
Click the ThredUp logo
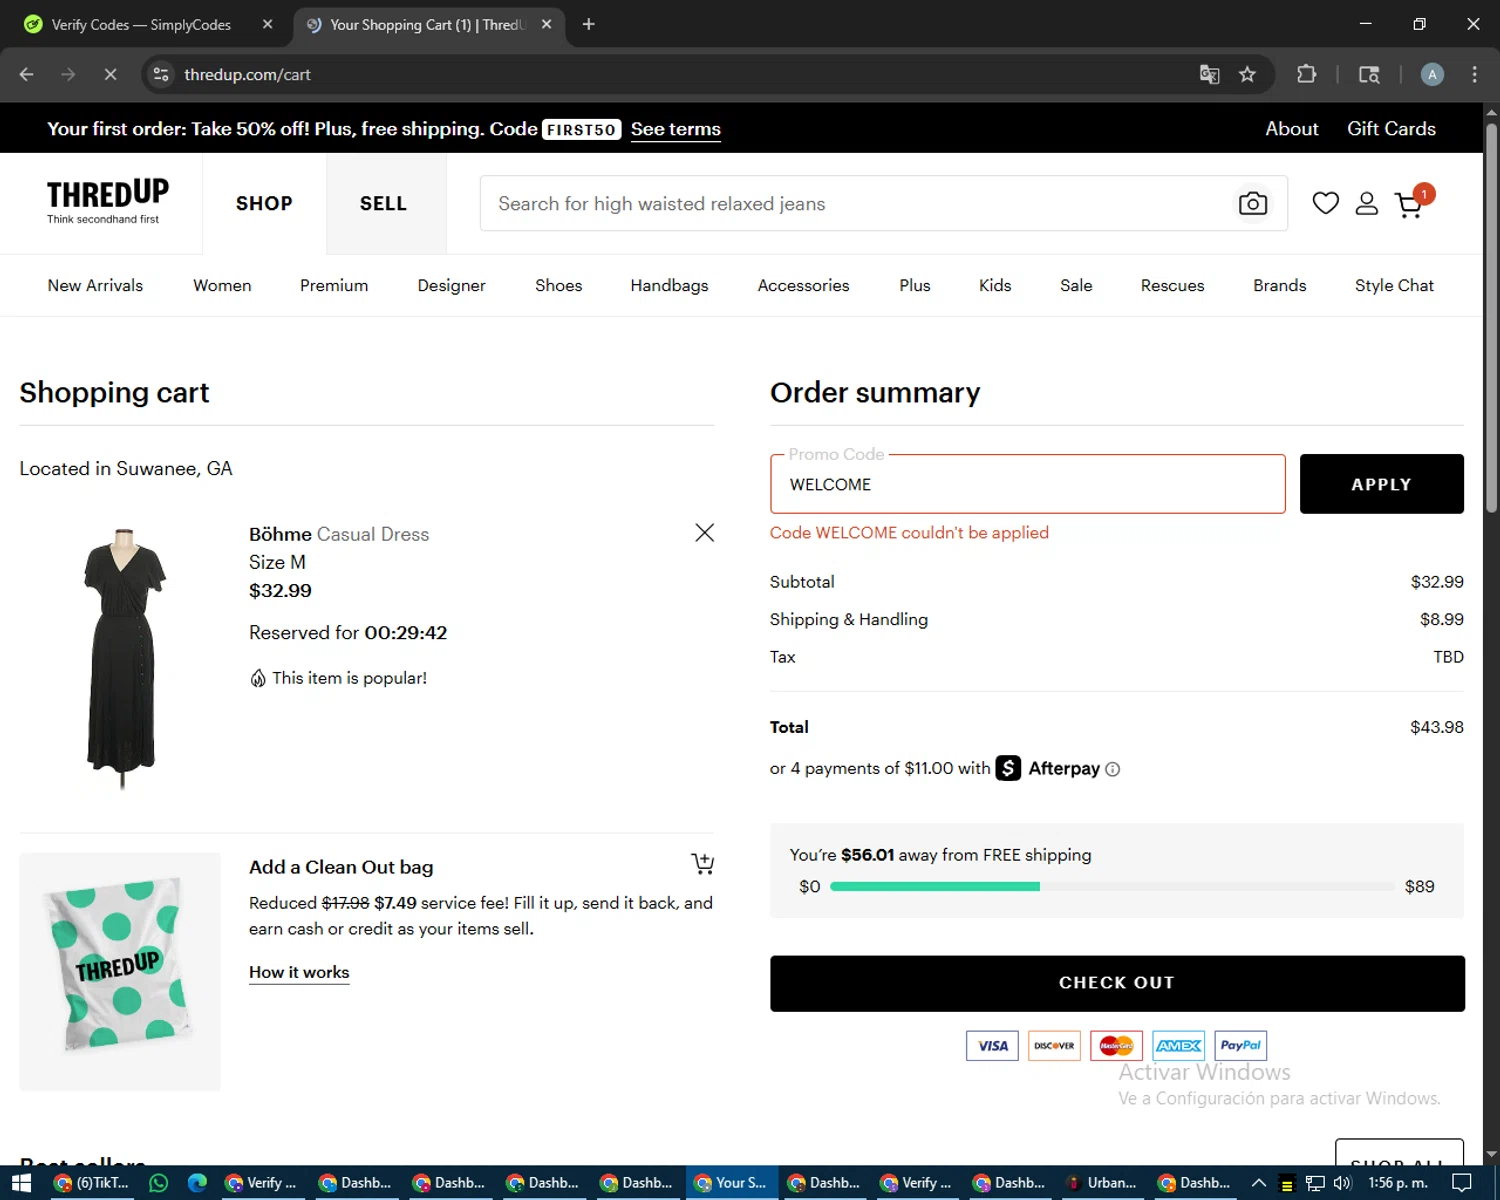click(x=107, y=201)
